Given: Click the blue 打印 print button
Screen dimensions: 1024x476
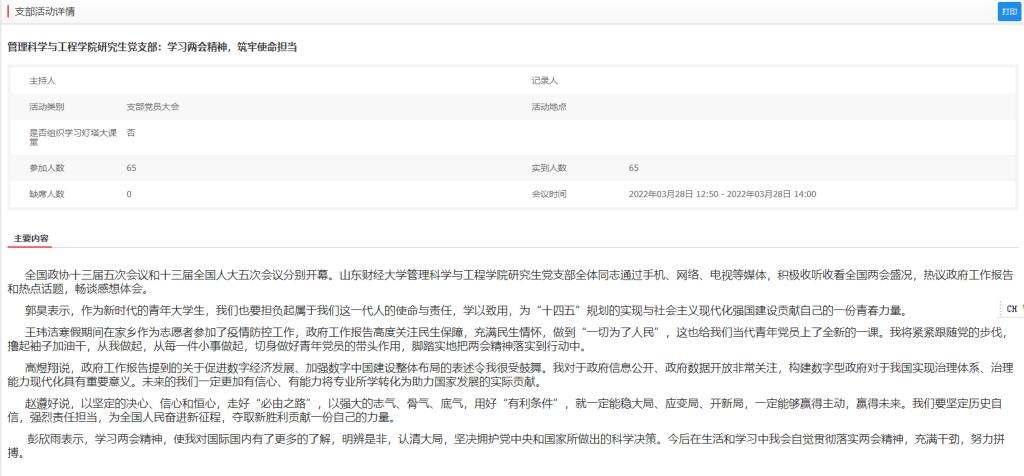Looking at the screenshot, I should click(1009, 11).
